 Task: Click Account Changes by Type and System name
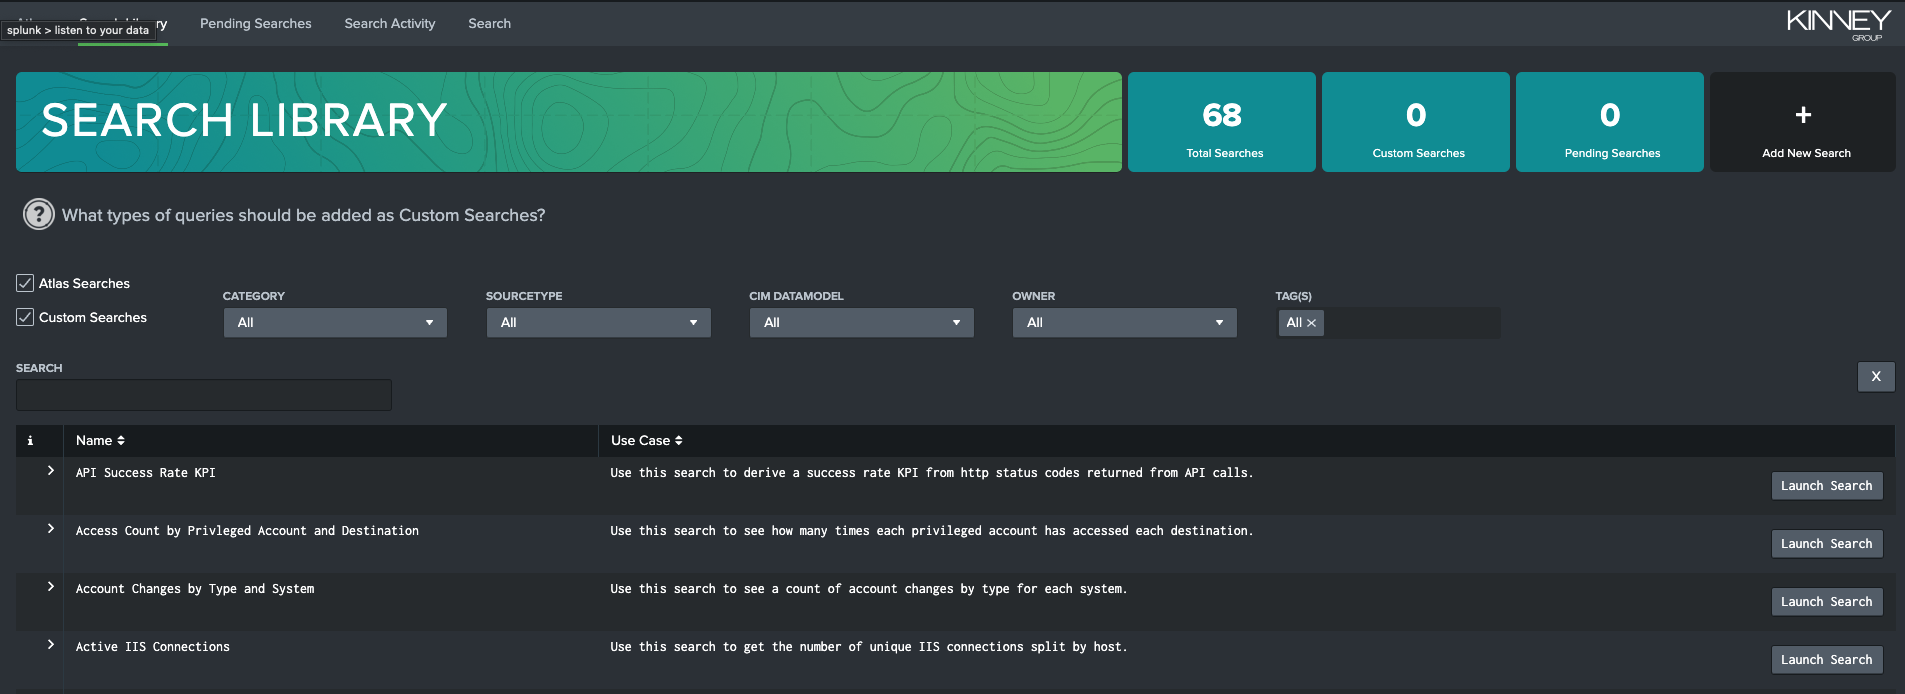tap(195, 589)
